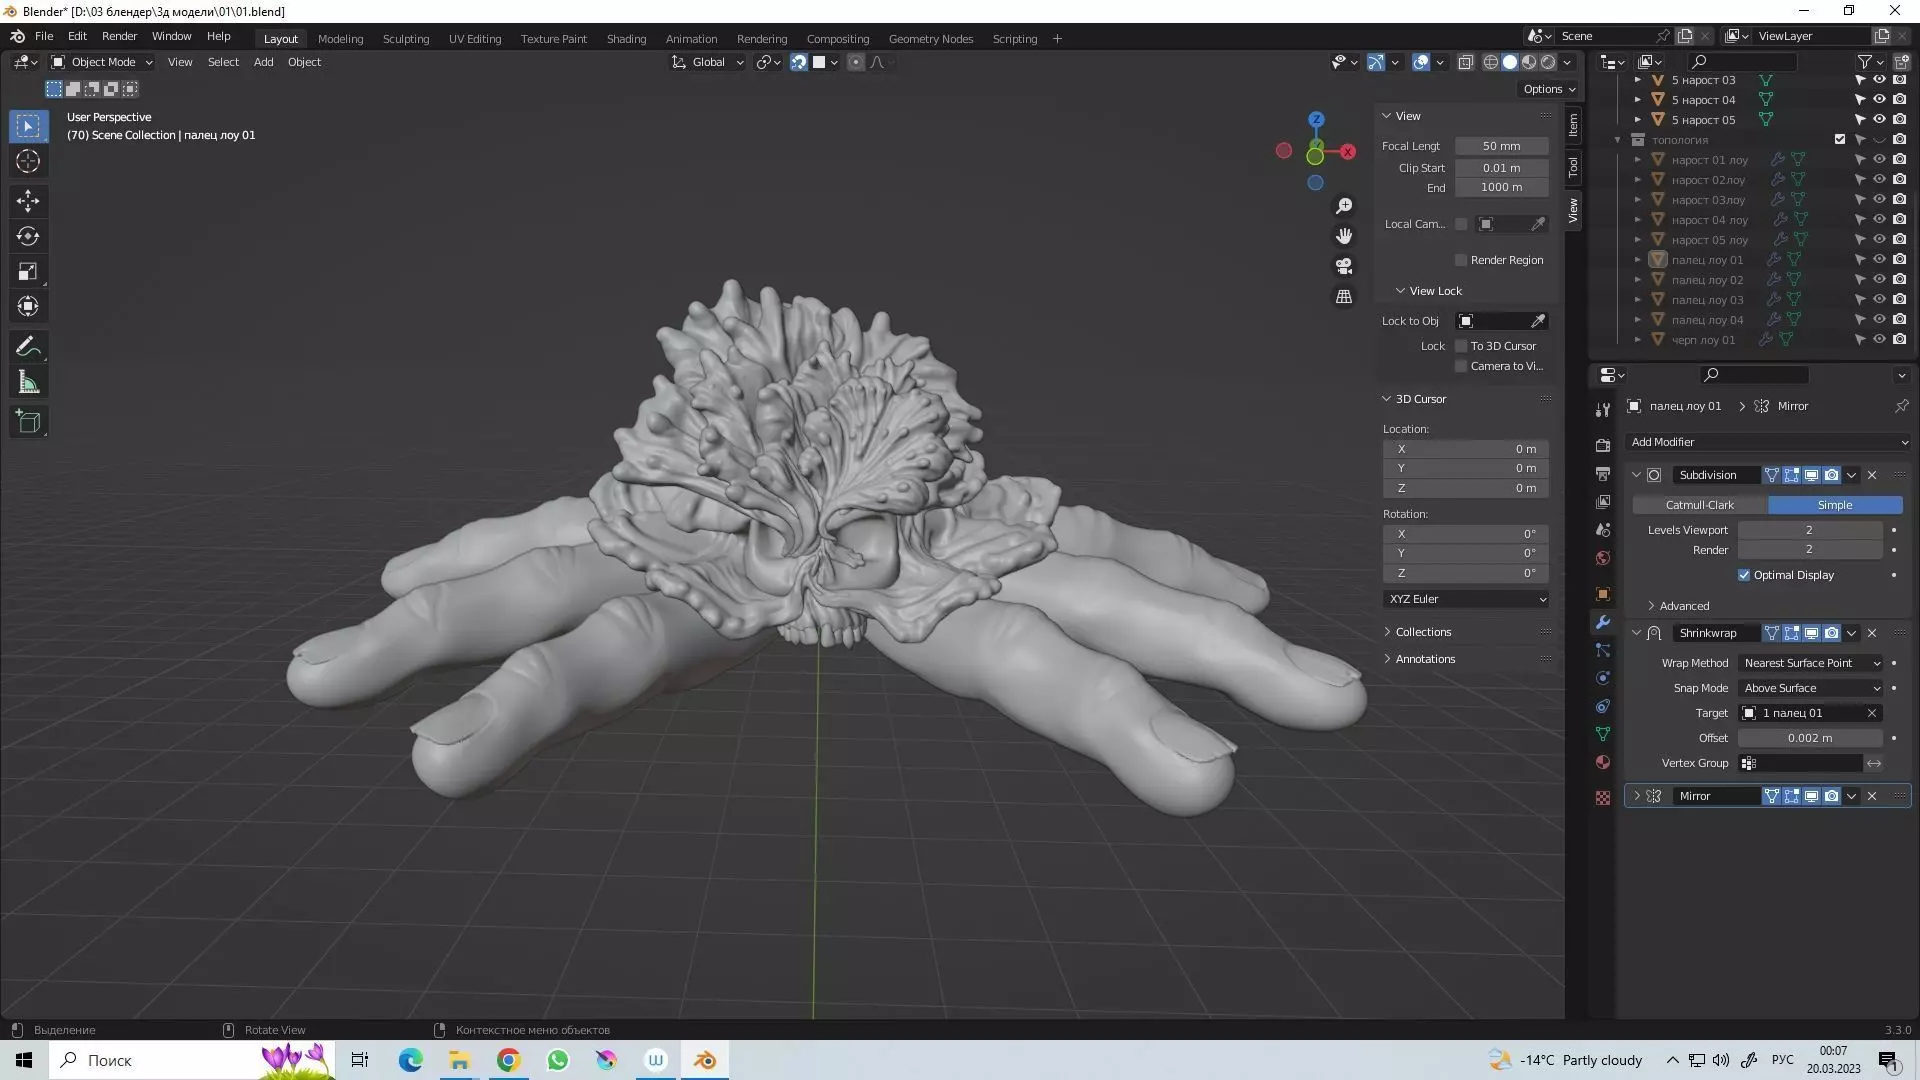Enable the Render Region checkbox
The height and width of the screenshot is (1080, 1920).
(x=1461, y=260)
